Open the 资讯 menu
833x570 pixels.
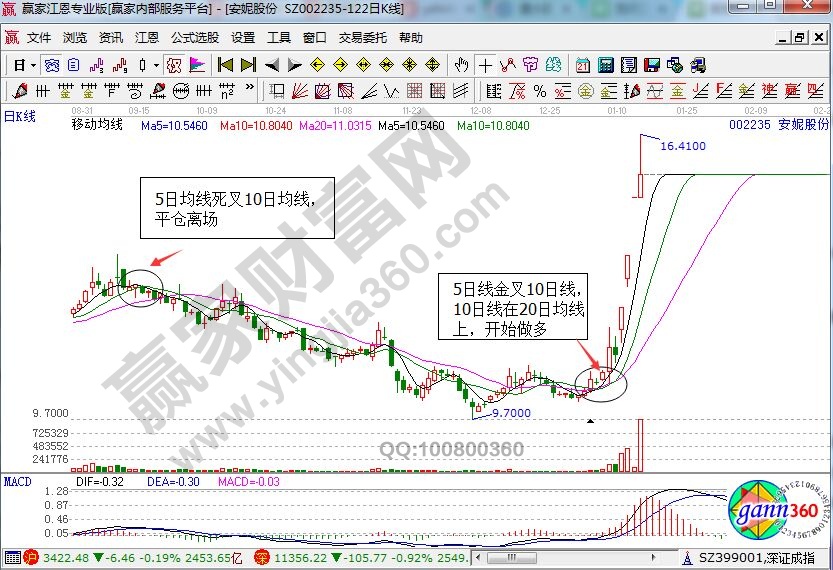click(110, 38)
